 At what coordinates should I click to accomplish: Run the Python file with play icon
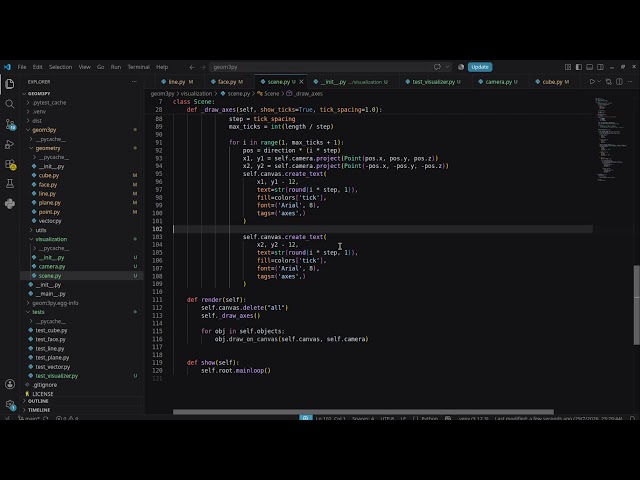tap(592, 82)
